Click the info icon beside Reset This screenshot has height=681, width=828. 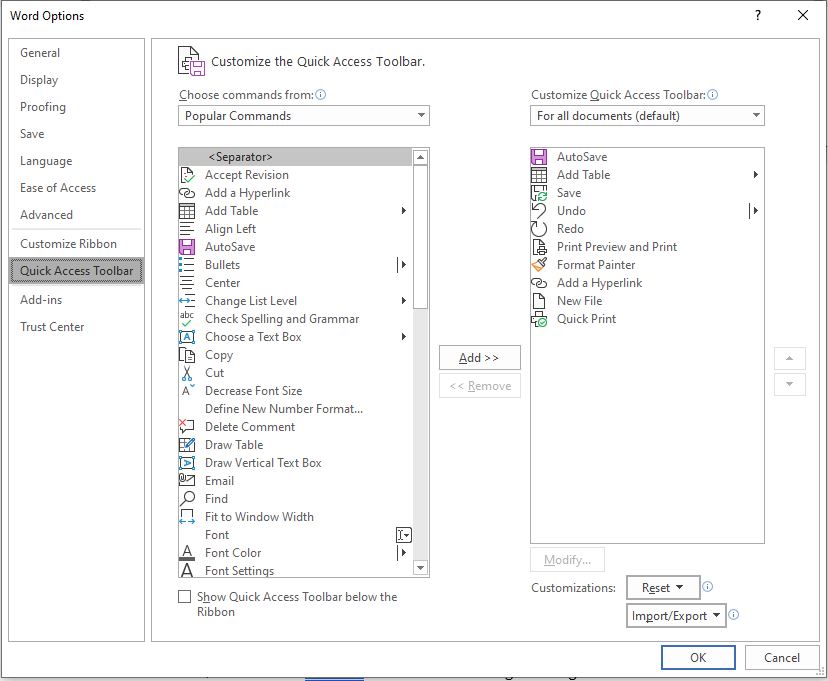(x=708, y=587)
